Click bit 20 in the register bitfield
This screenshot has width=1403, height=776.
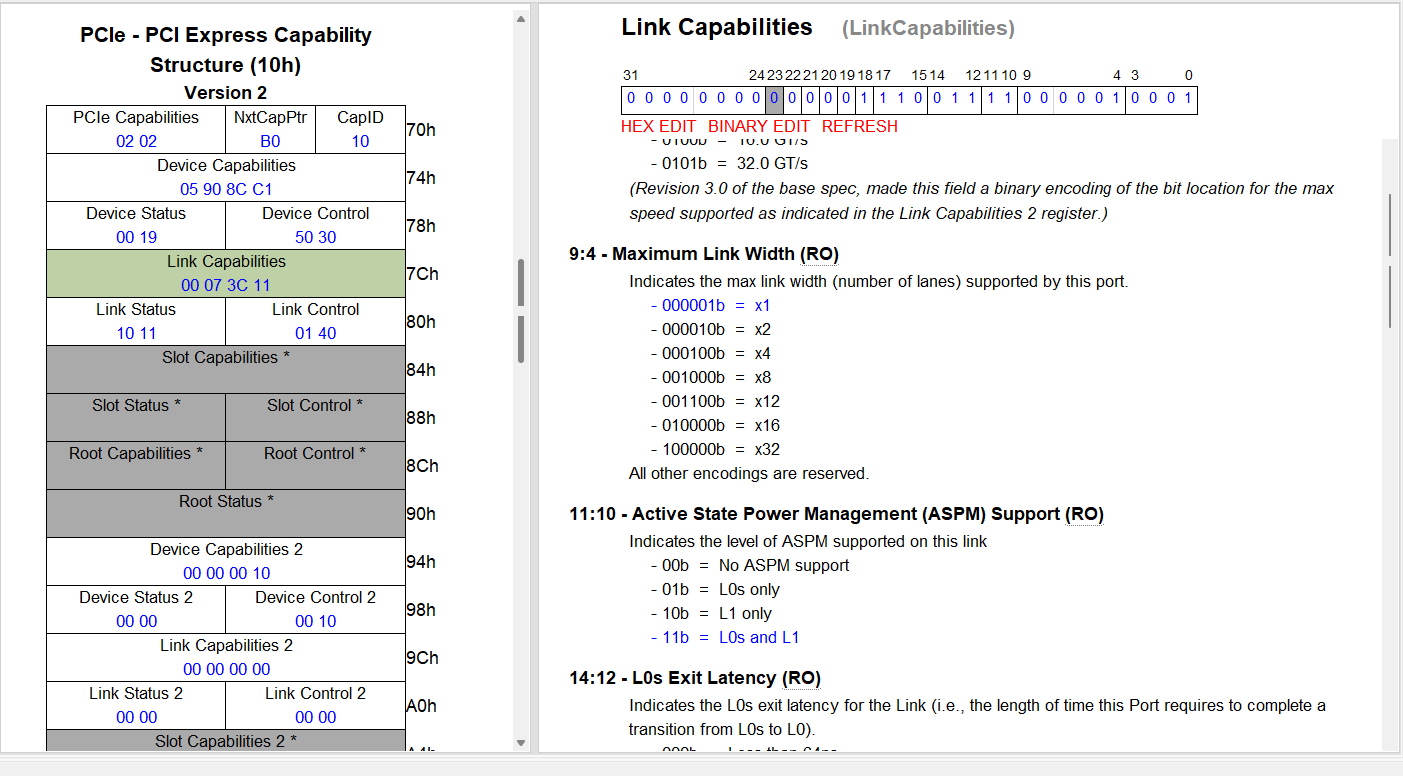click(828, 100)
